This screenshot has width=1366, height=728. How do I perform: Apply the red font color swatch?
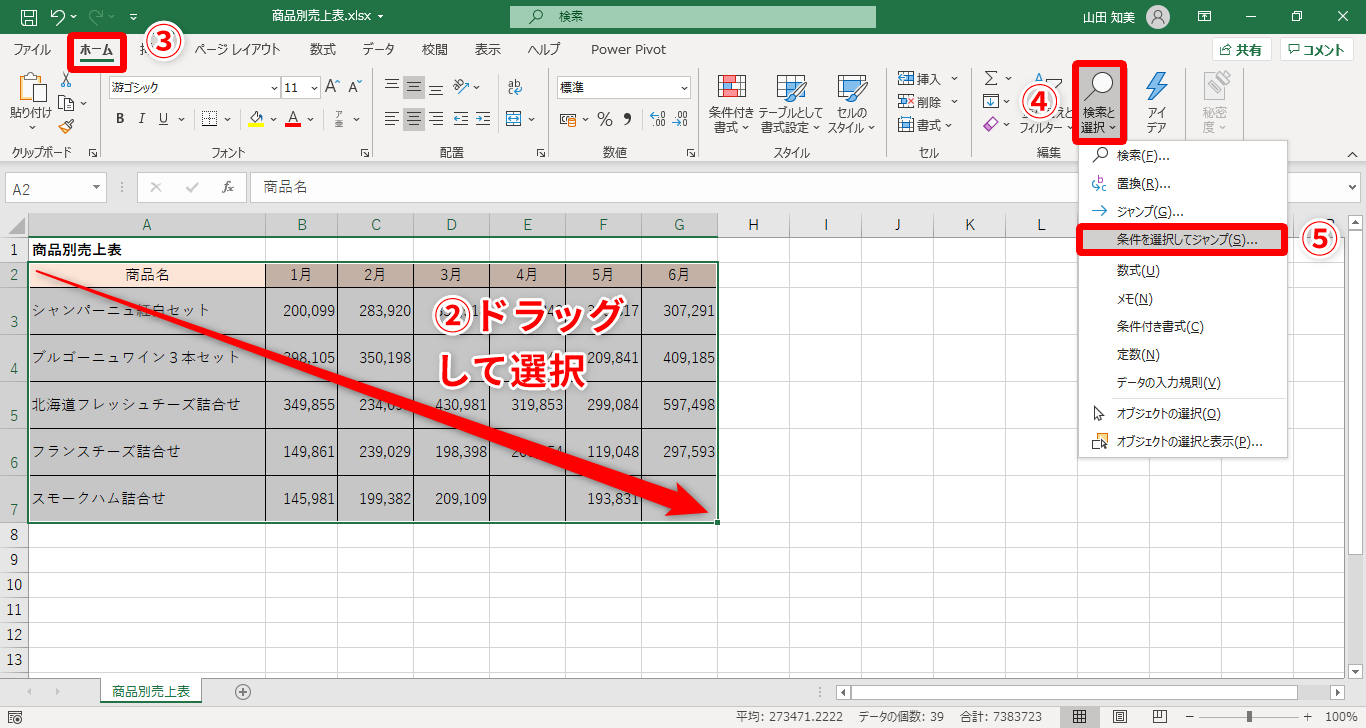pos(293,119)
